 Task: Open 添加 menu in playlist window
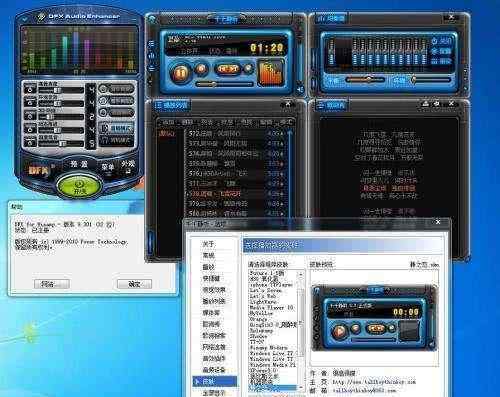[x=169, y=123]
